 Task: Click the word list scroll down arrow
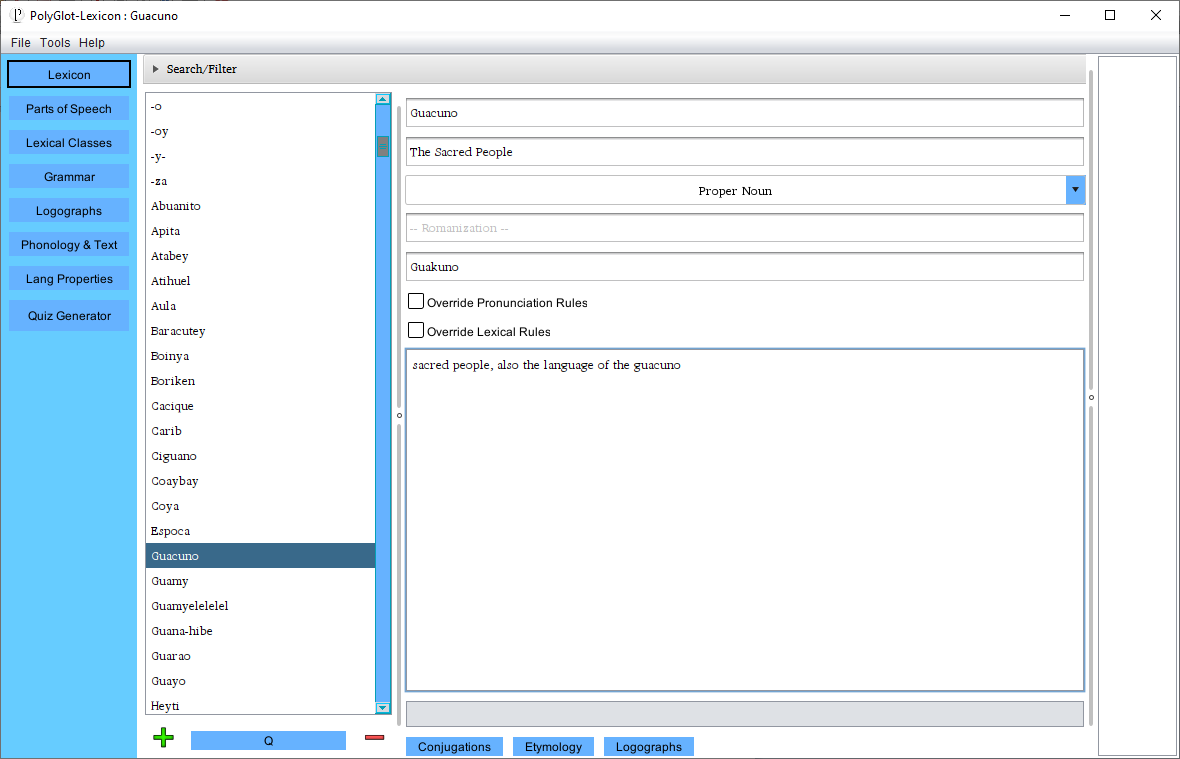coord(382,707)
